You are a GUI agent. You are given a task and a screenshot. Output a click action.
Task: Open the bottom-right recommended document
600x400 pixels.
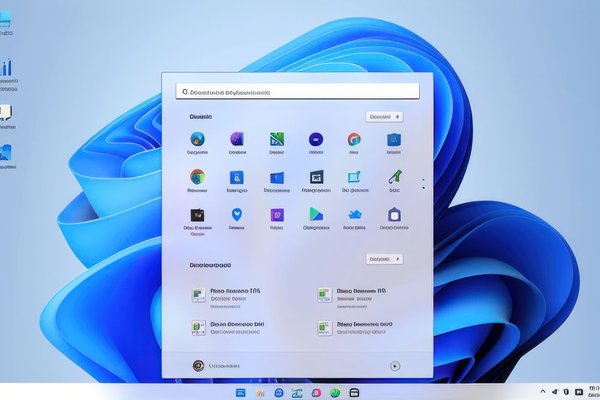click(355, 328)
